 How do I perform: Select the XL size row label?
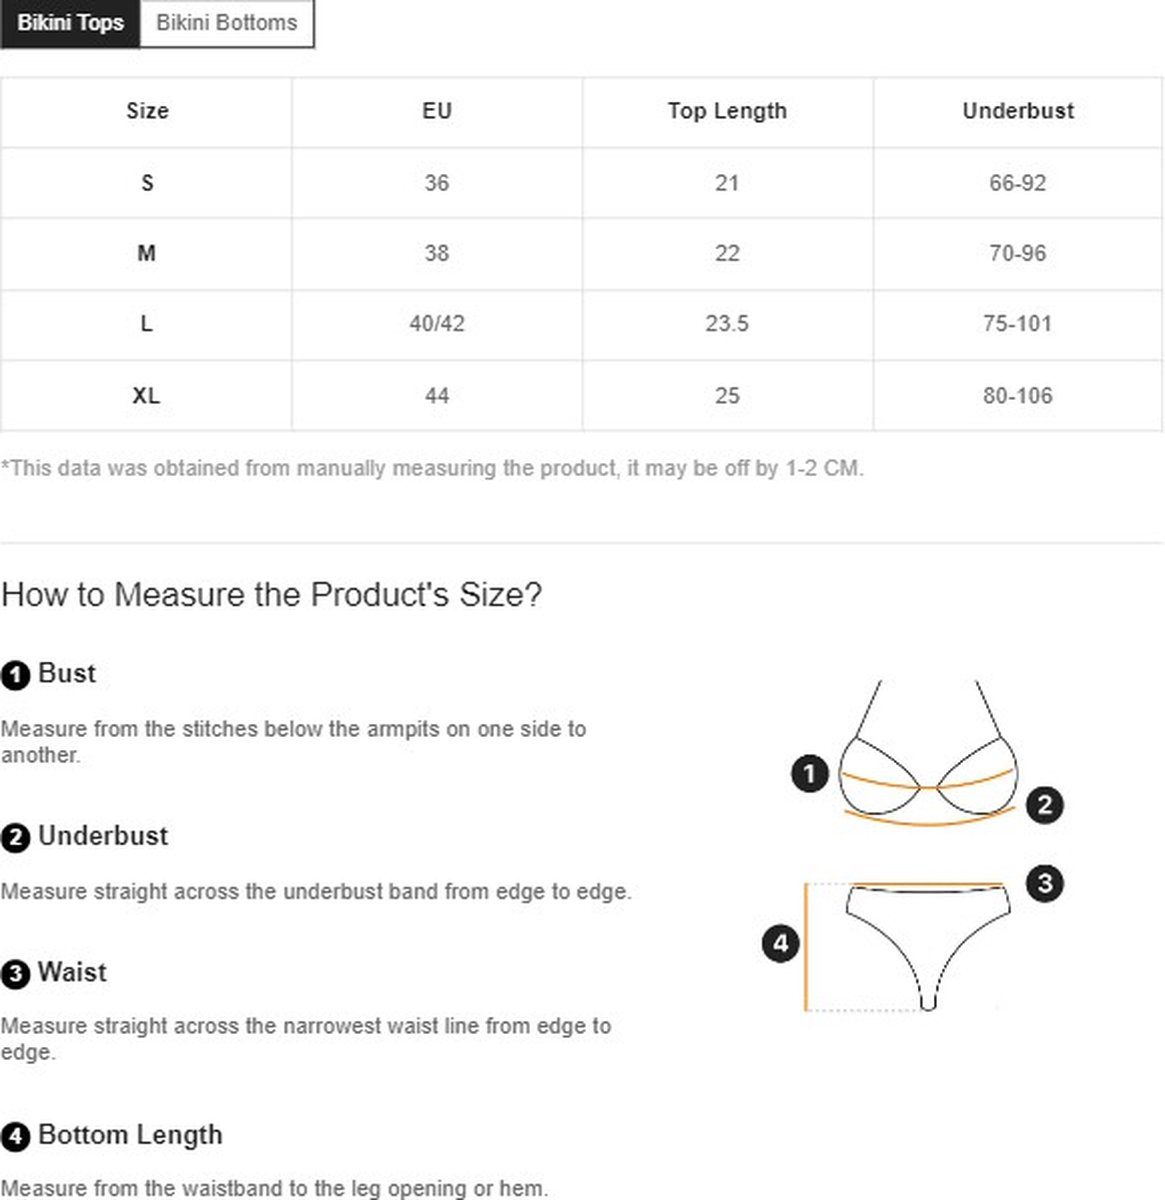(x=147, y=396)
